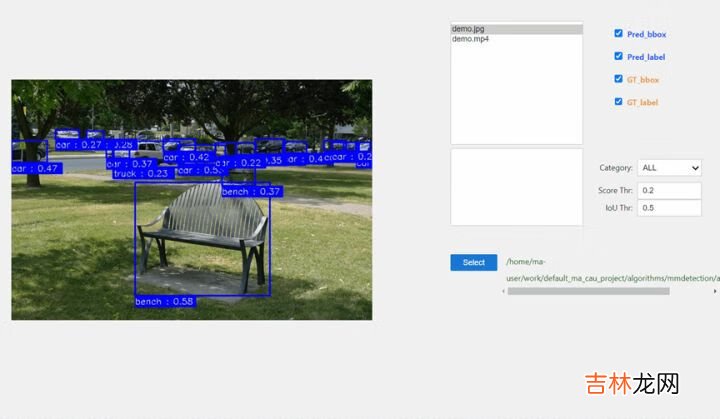
Task: Focus the IoU Thr input field
Action: pos(669,208)
